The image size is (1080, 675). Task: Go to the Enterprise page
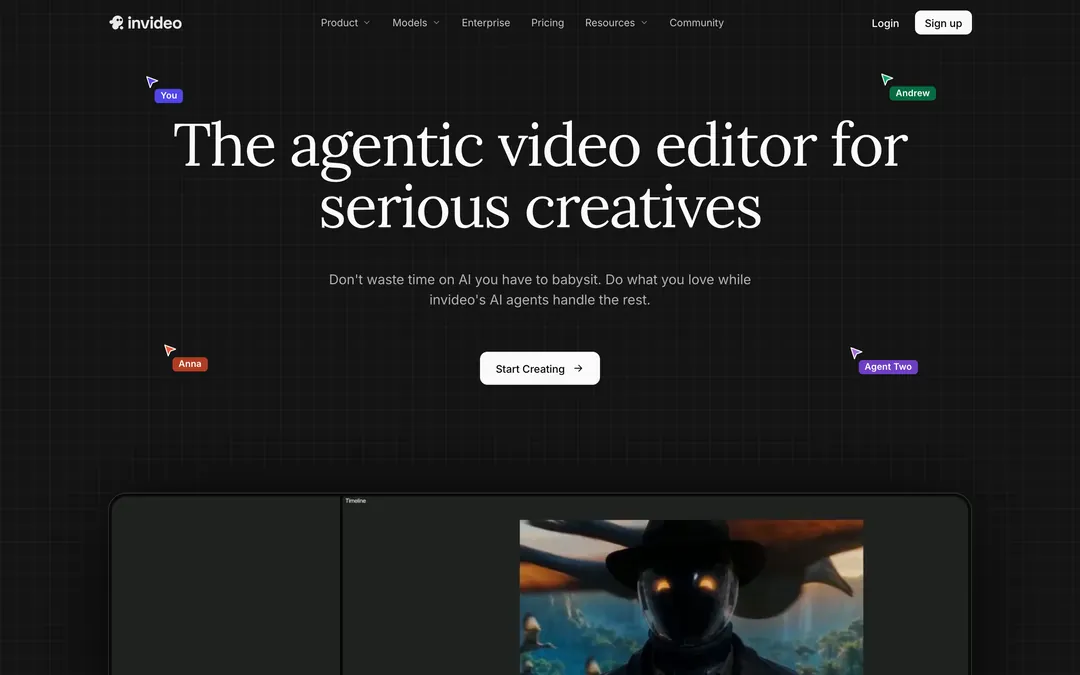(x=486, y=23)
